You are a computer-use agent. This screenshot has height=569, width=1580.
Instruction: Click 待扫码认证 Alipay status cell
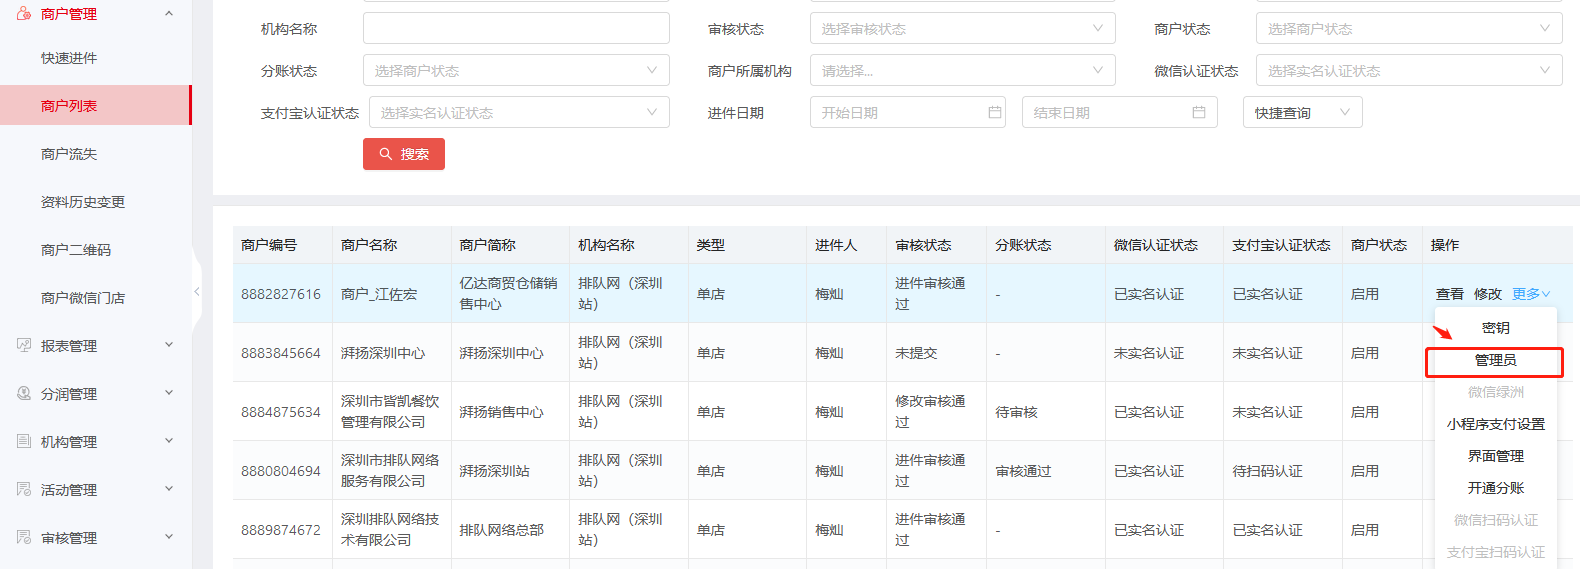[x=1267, y=471]
